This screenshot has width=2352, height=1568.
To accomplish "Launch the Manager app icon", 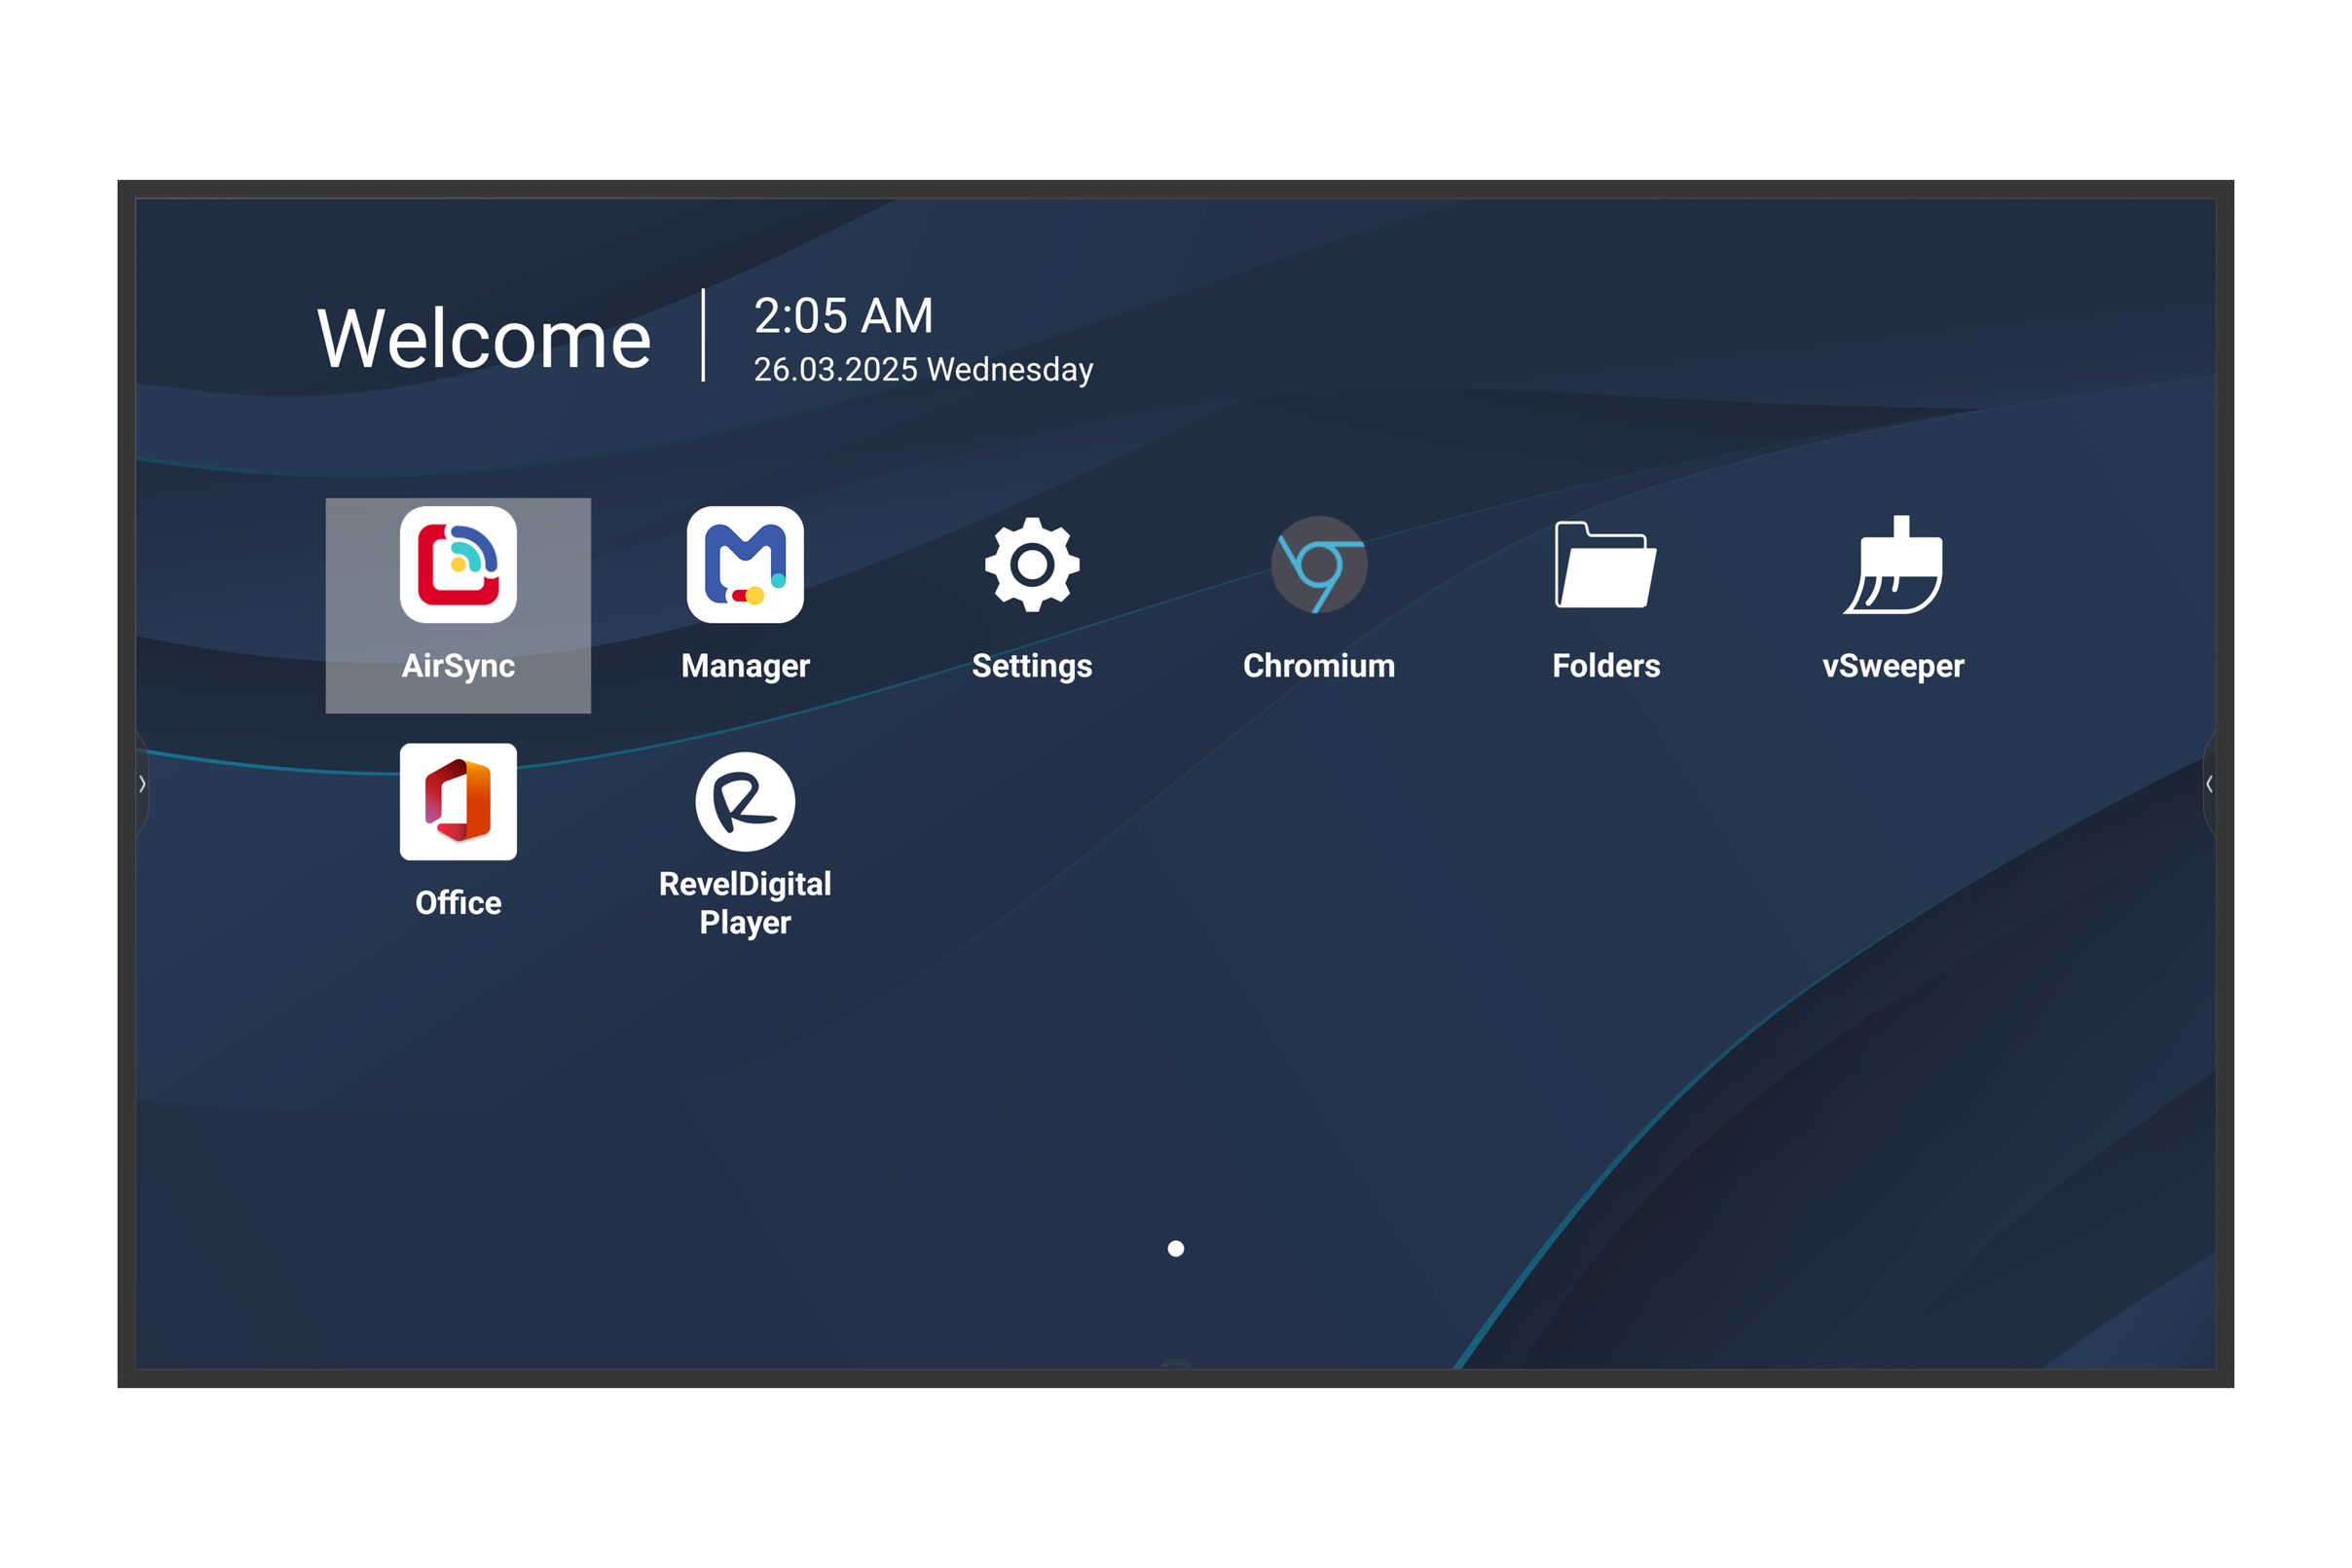I will 745,565.
